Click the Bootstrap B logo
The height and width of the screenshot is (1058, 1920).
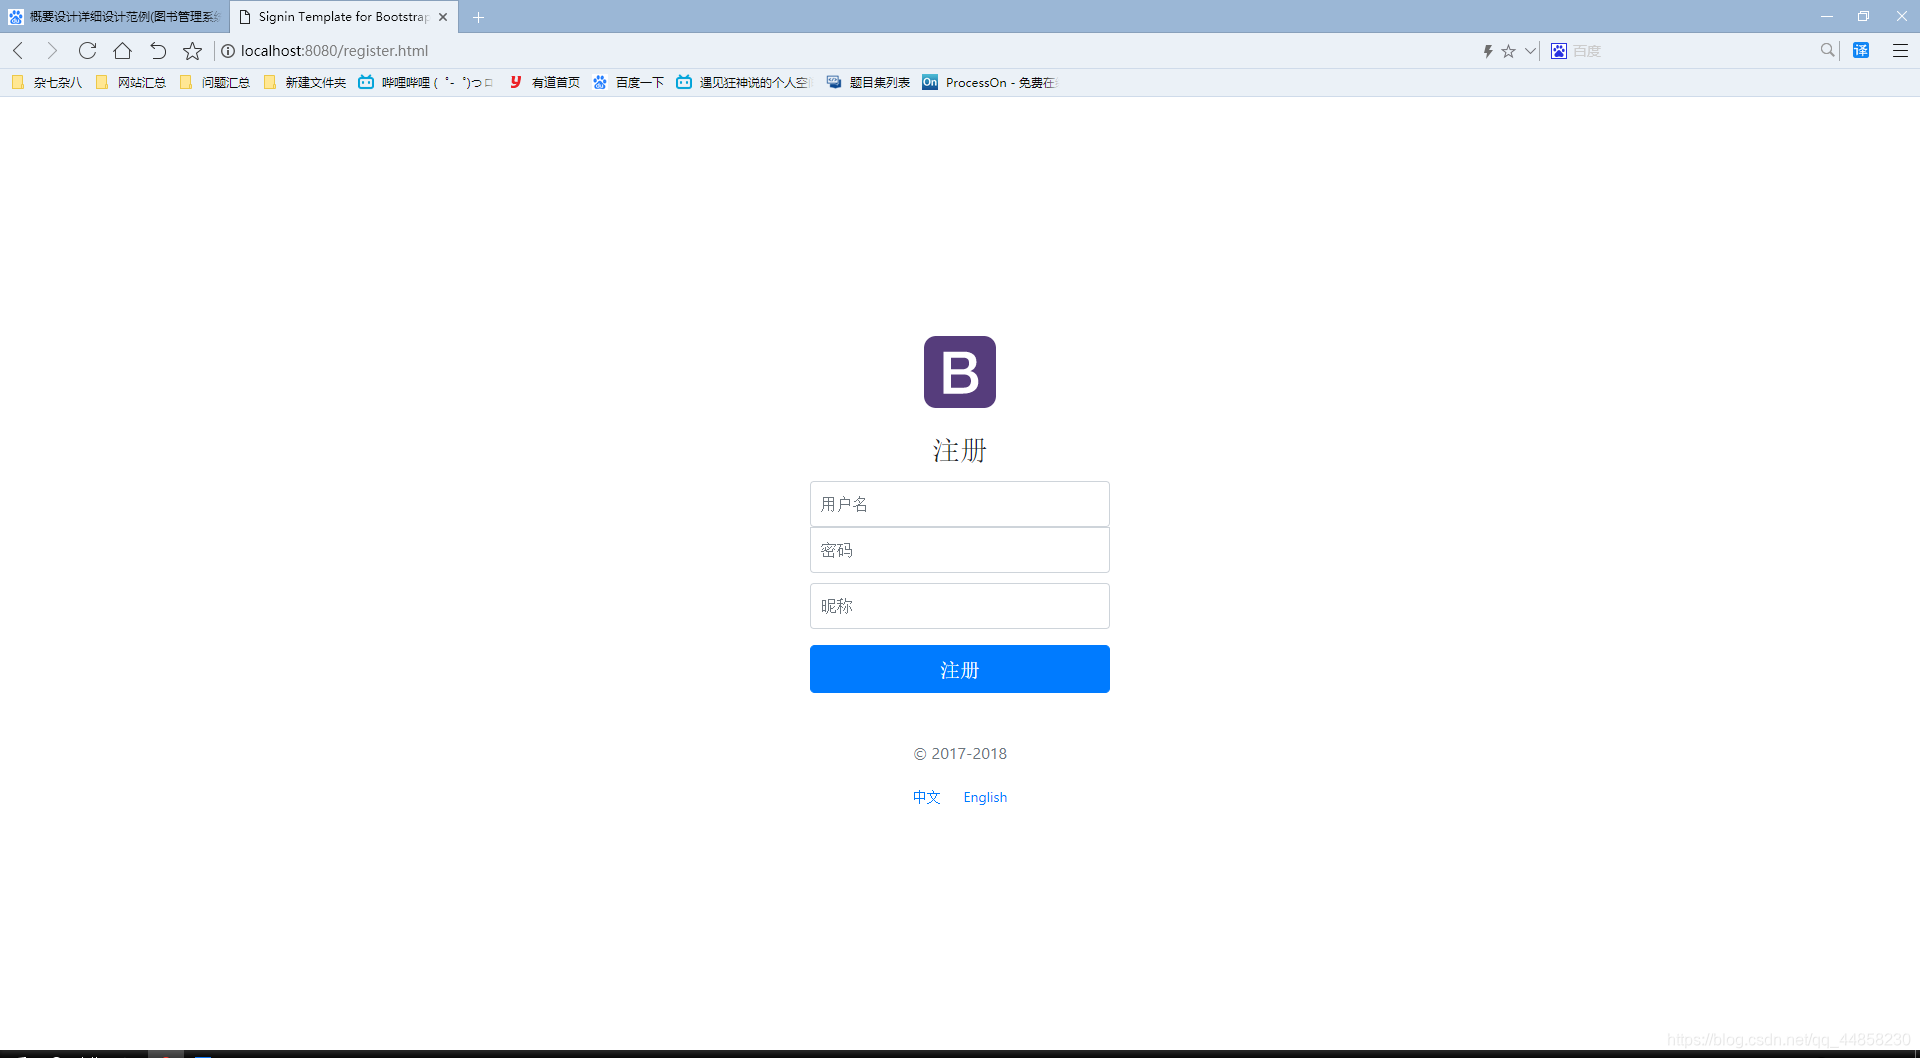[960, 372]
